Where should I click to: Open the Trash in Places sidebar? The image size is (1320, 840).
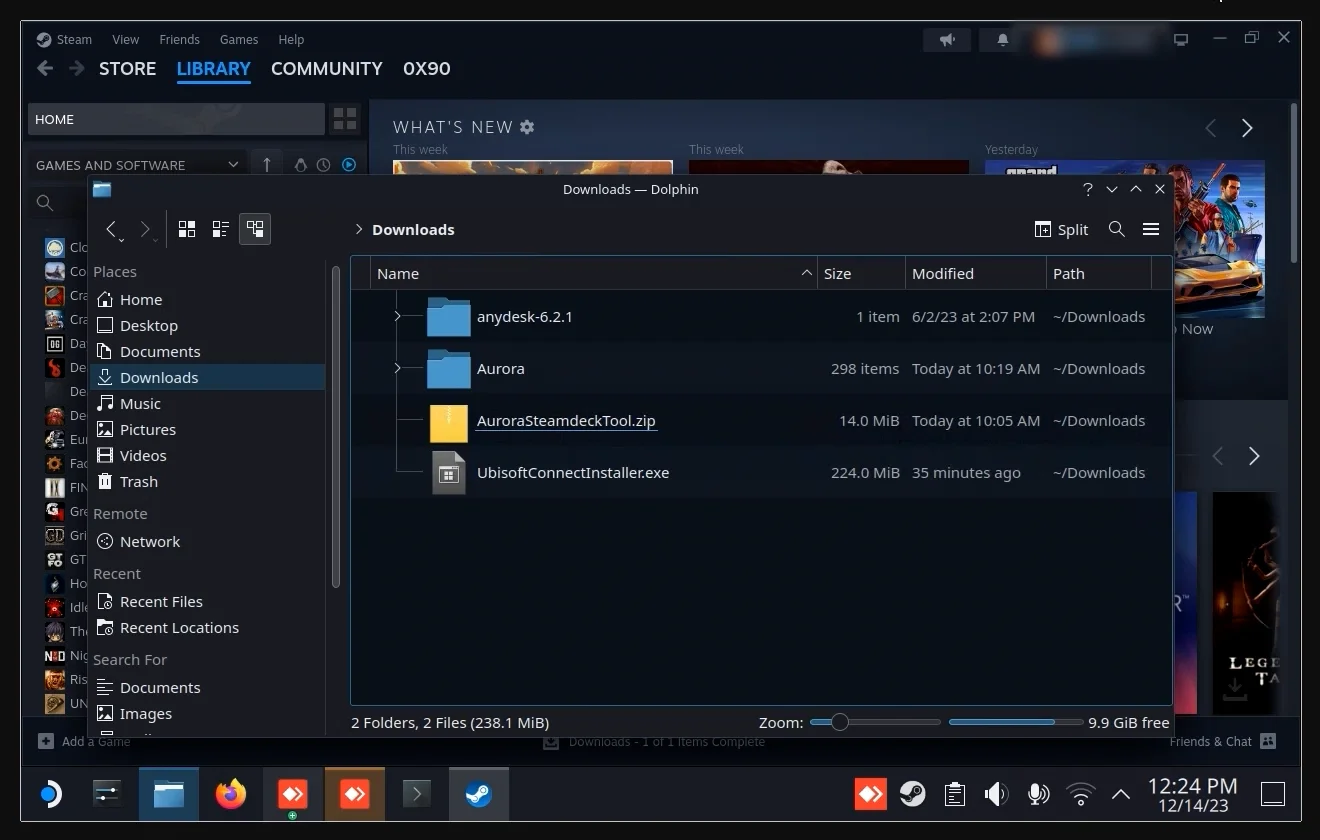click(138, 482)
